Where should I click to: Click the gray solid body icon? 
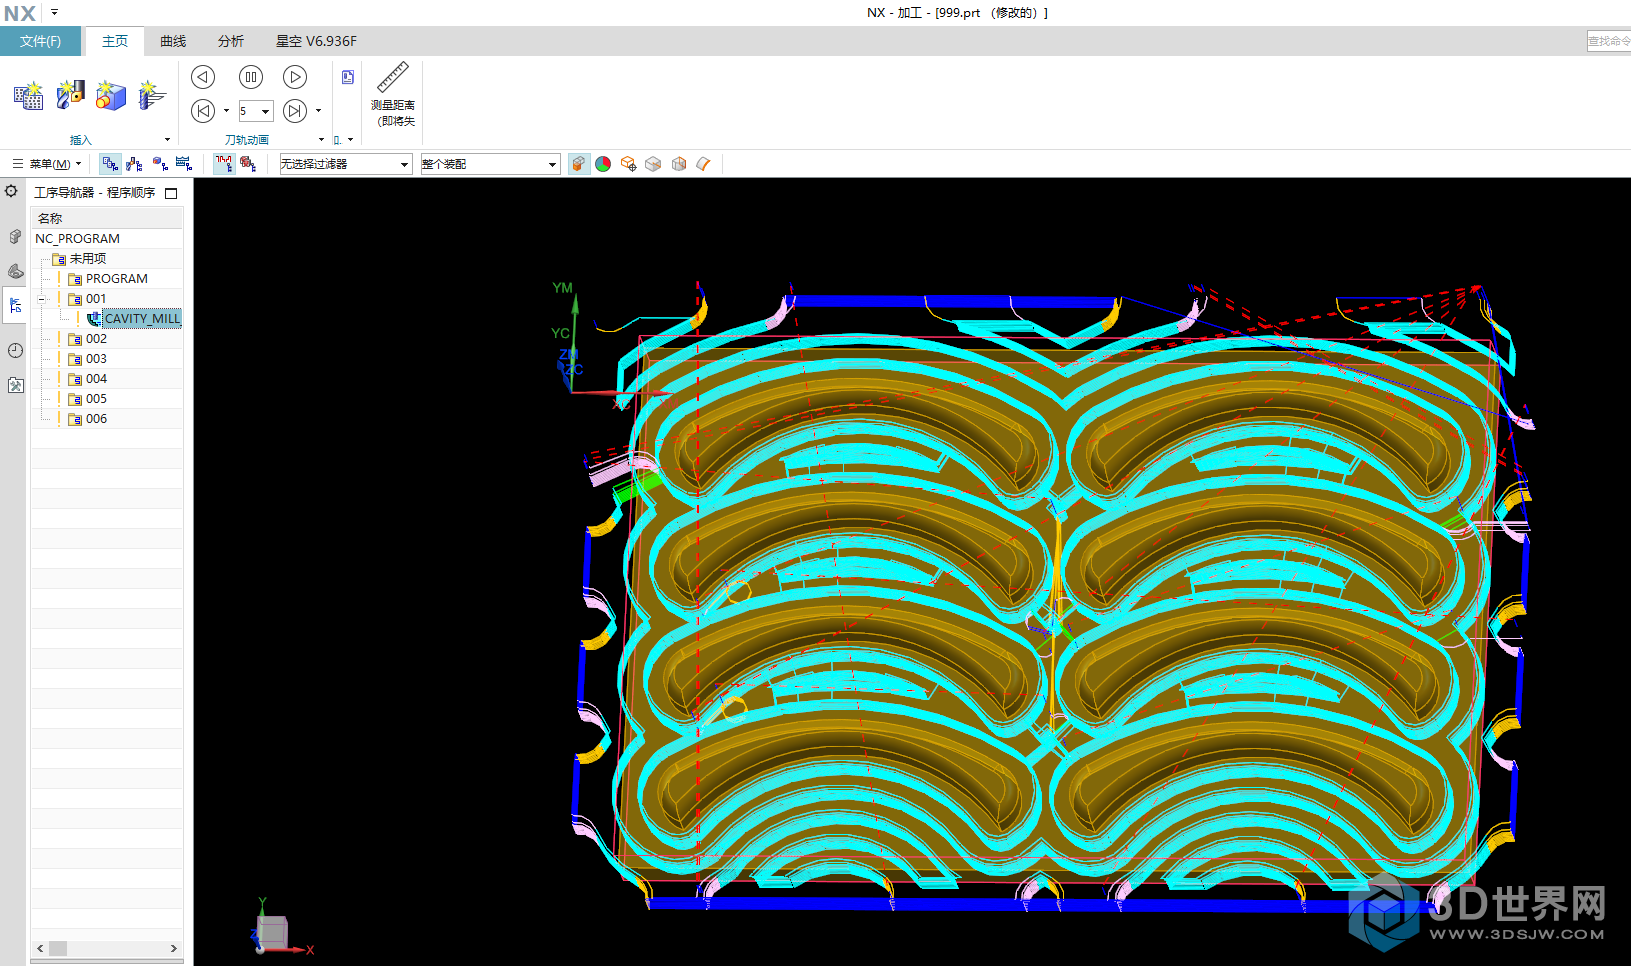[653, 164]
